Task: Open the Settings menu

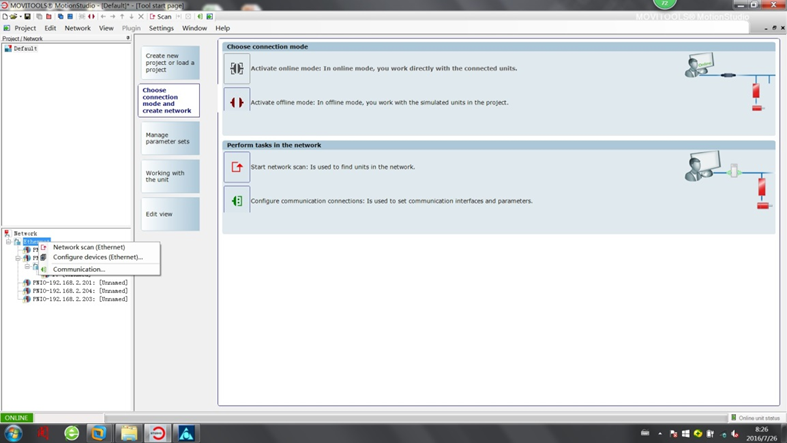Action: coord(161,28)
